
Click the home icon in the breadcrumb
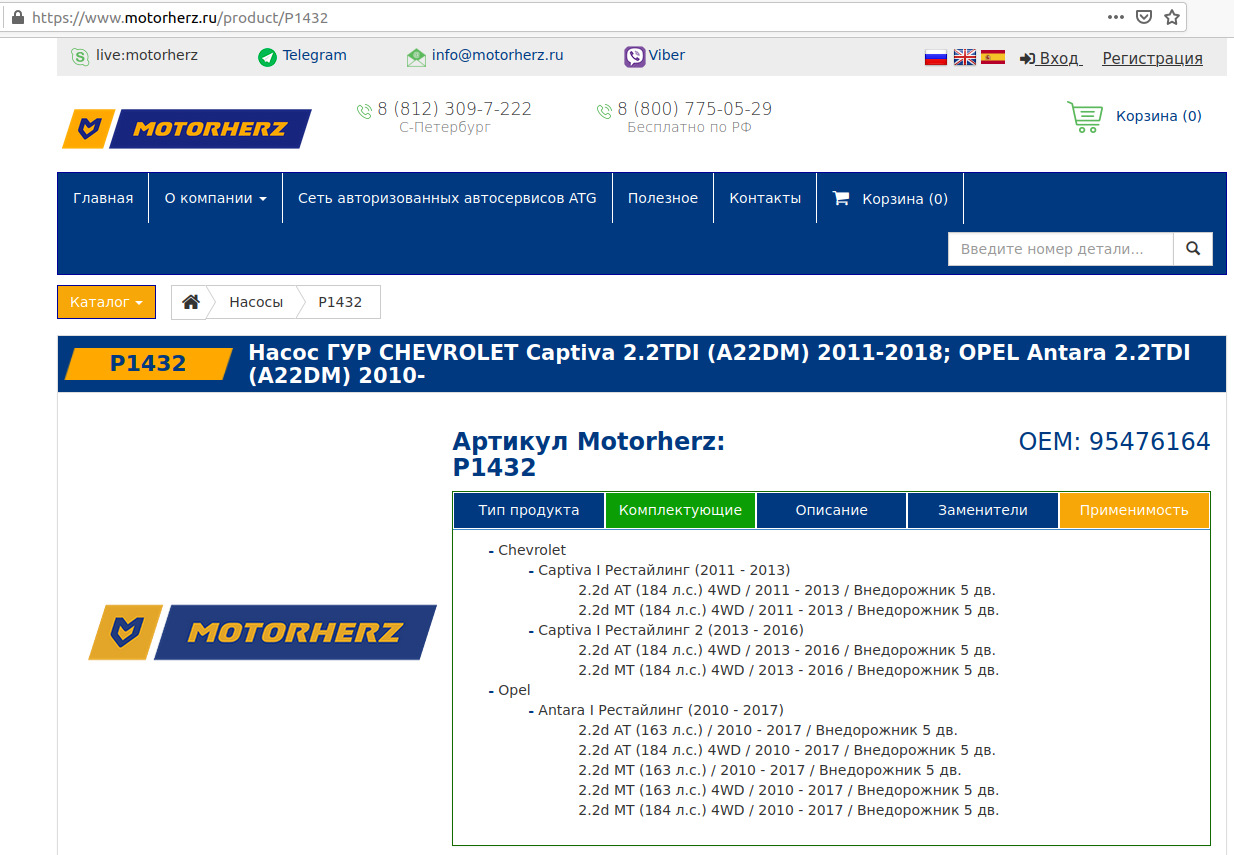[x=191, y=301]
